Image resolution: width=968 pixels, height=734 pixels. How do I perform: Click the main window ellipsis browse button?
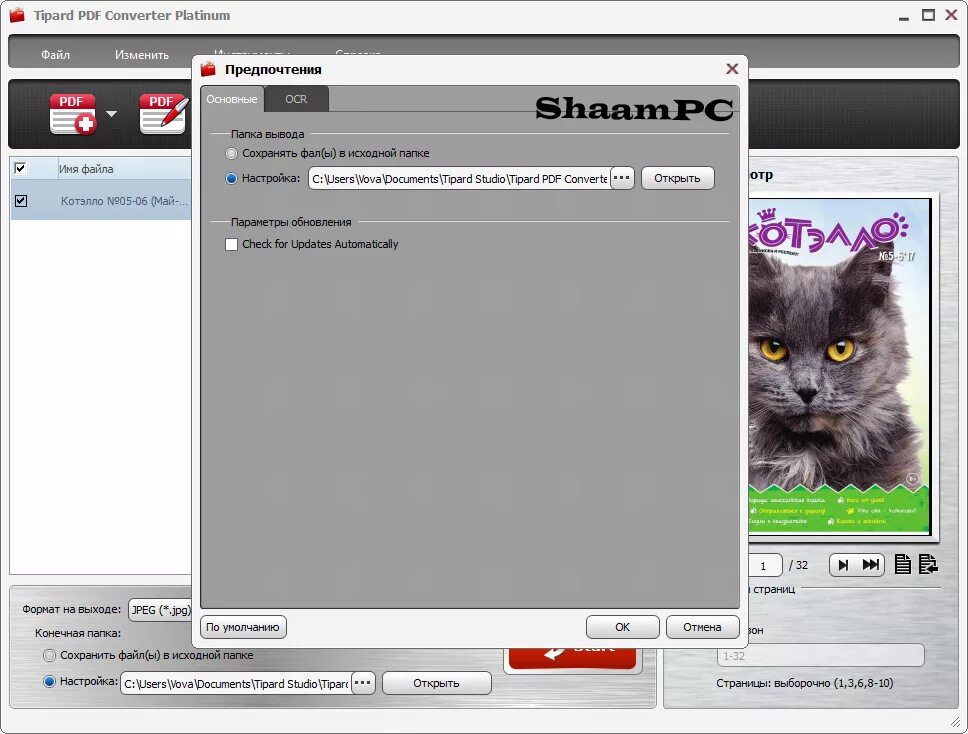click(x=363, y=683)
